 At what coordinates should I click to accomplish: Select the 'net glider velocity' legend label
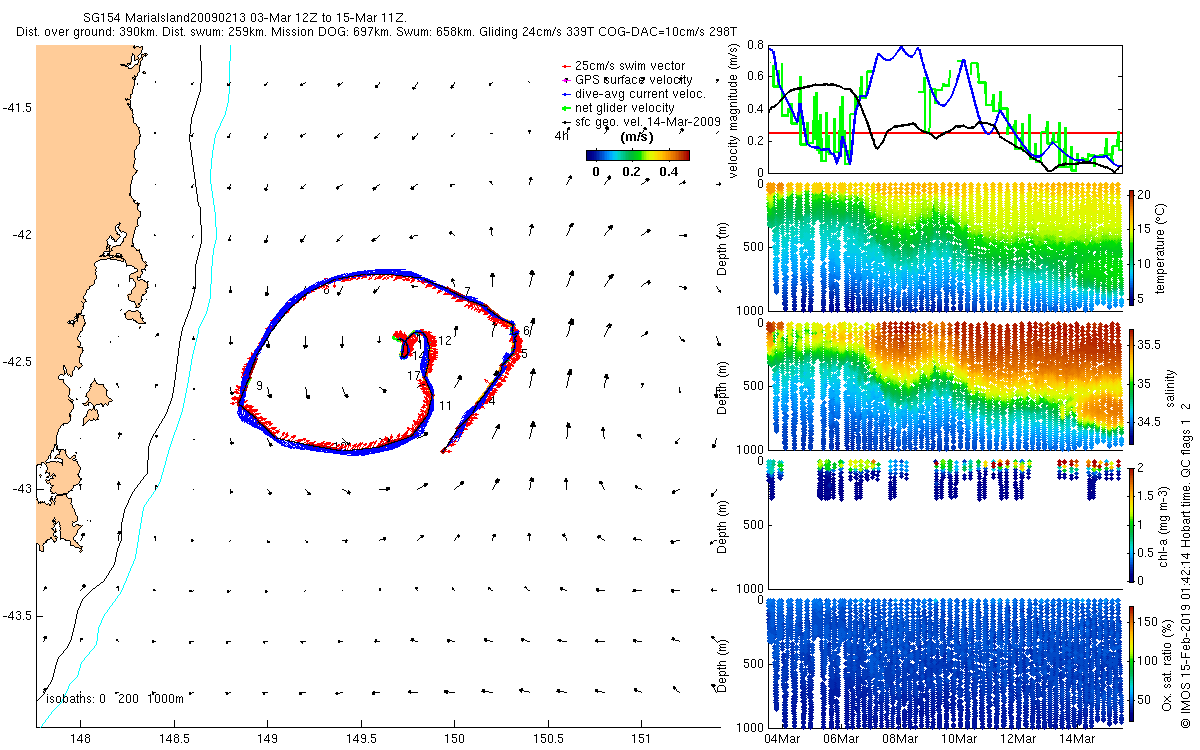[625, 107]
